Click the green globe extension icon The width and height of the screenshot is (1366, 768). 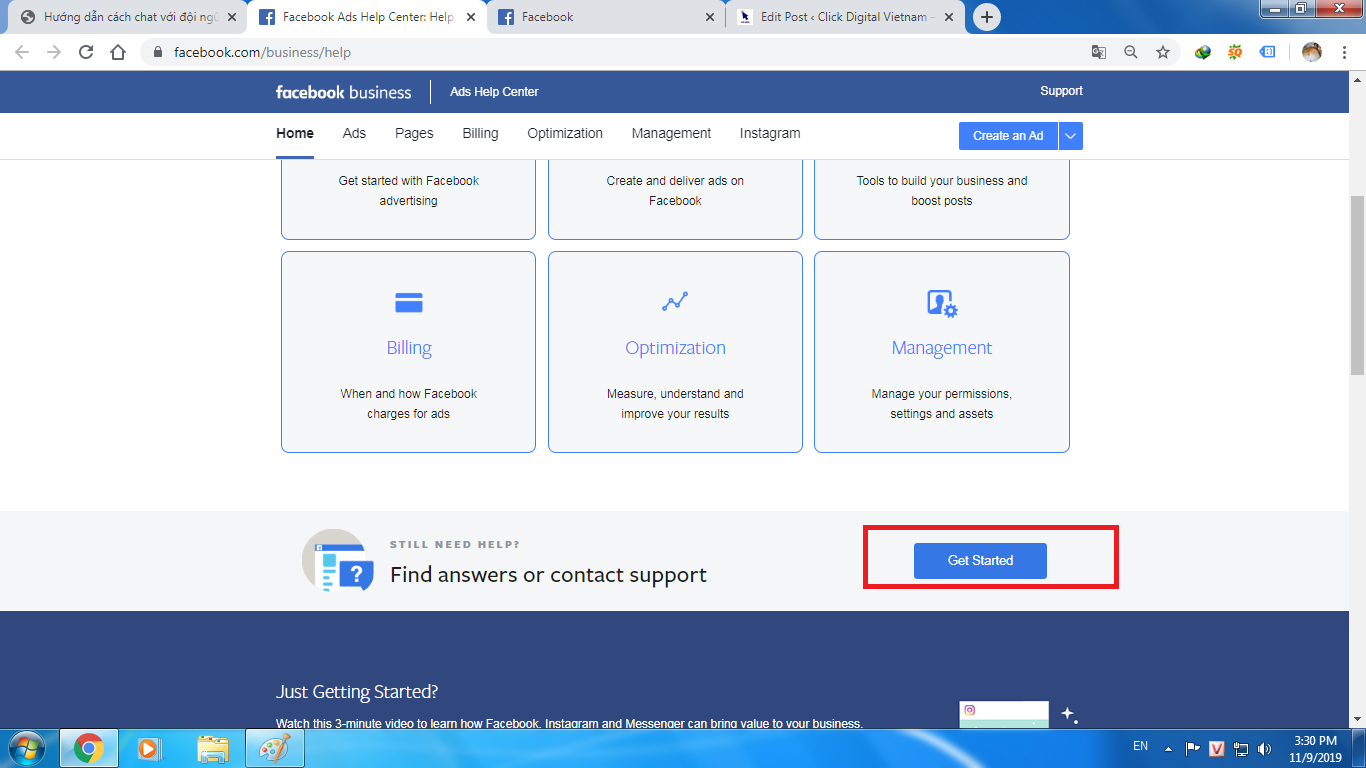click(x=1203, y=52)
